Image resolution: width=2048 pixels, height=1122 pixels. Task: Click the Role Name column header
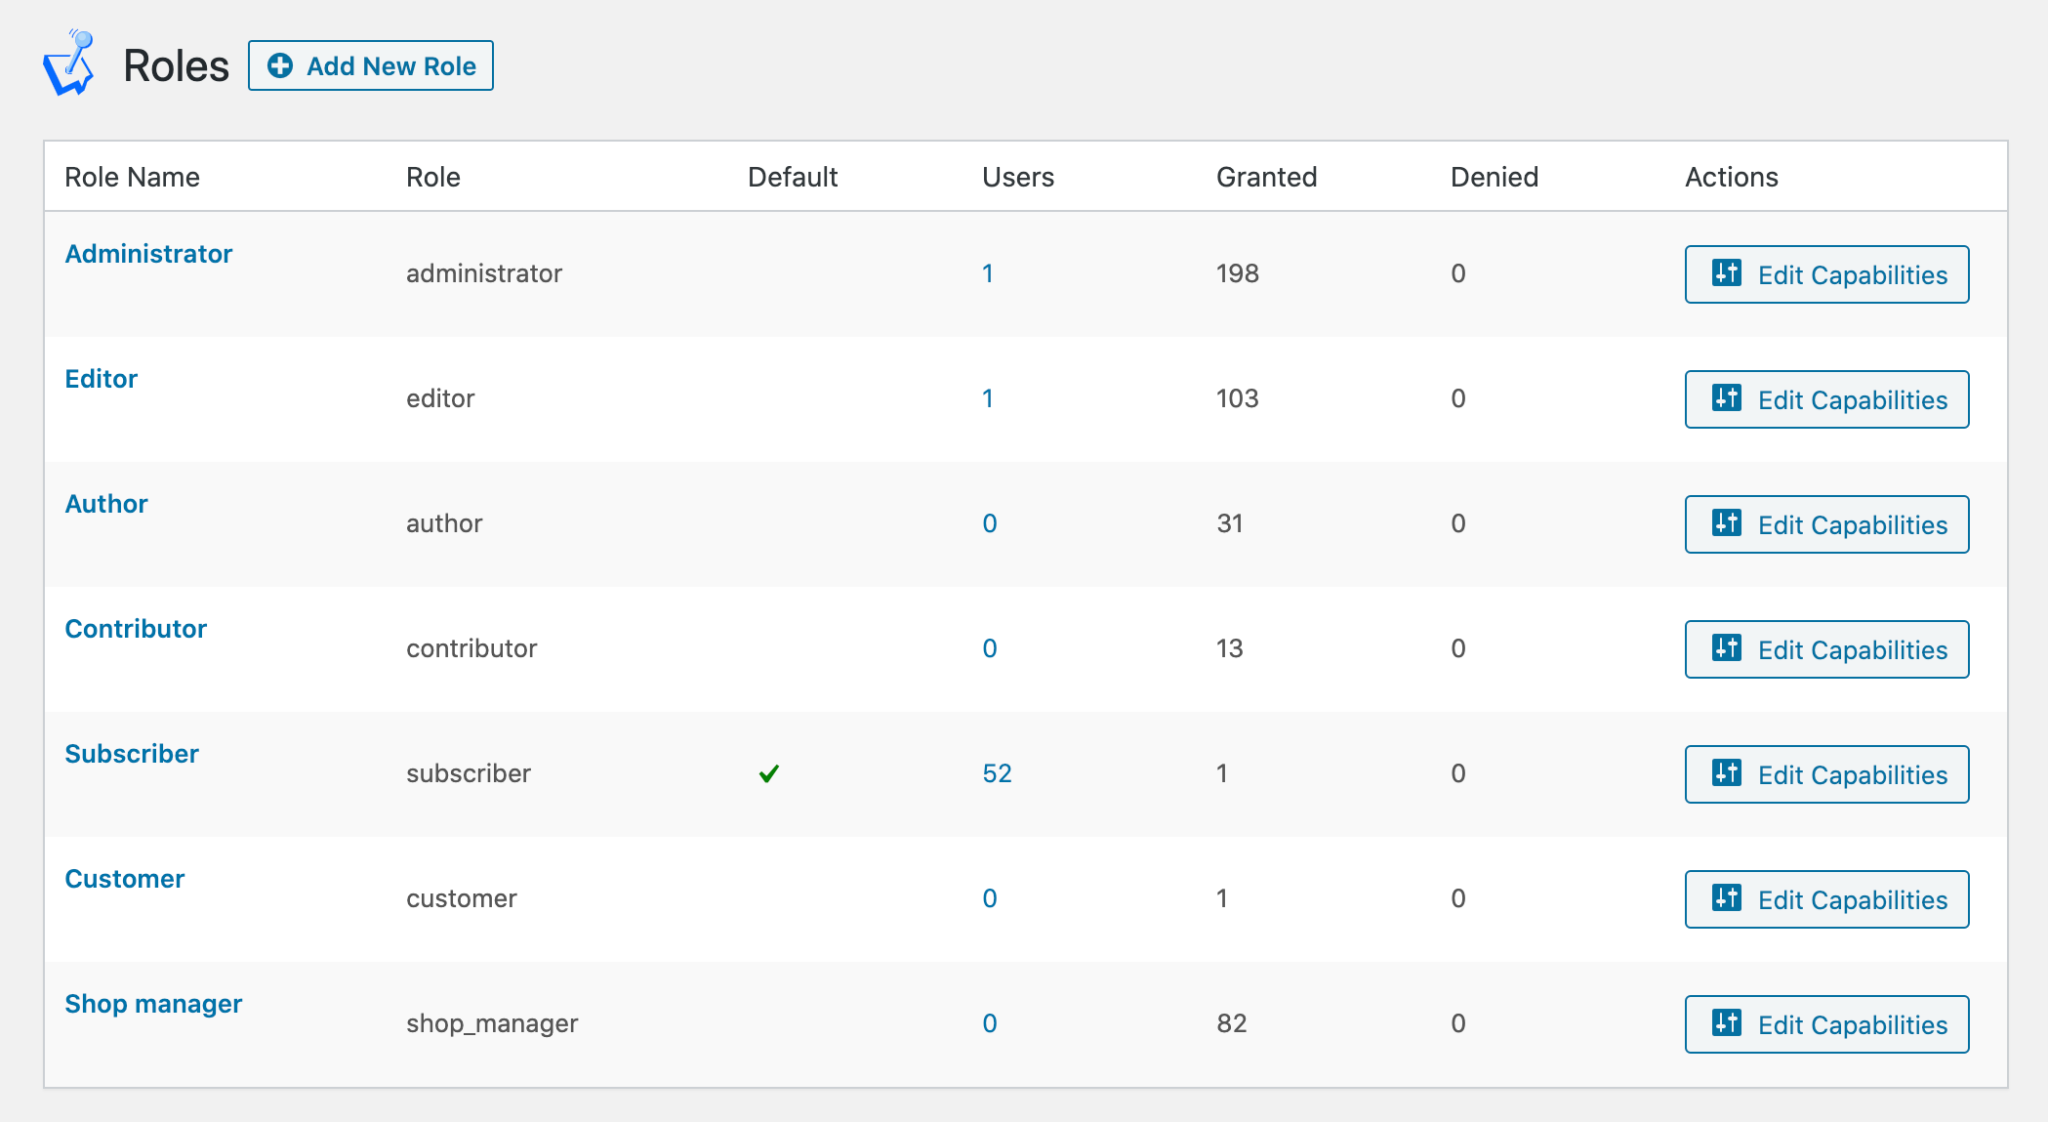132,177
